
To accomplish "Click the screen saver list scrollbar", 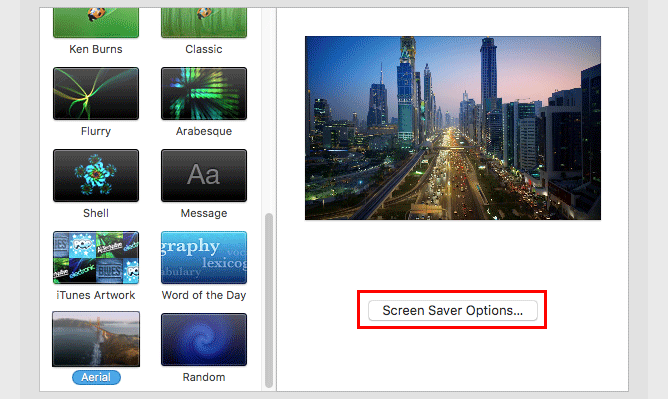I will coord(269,300).
